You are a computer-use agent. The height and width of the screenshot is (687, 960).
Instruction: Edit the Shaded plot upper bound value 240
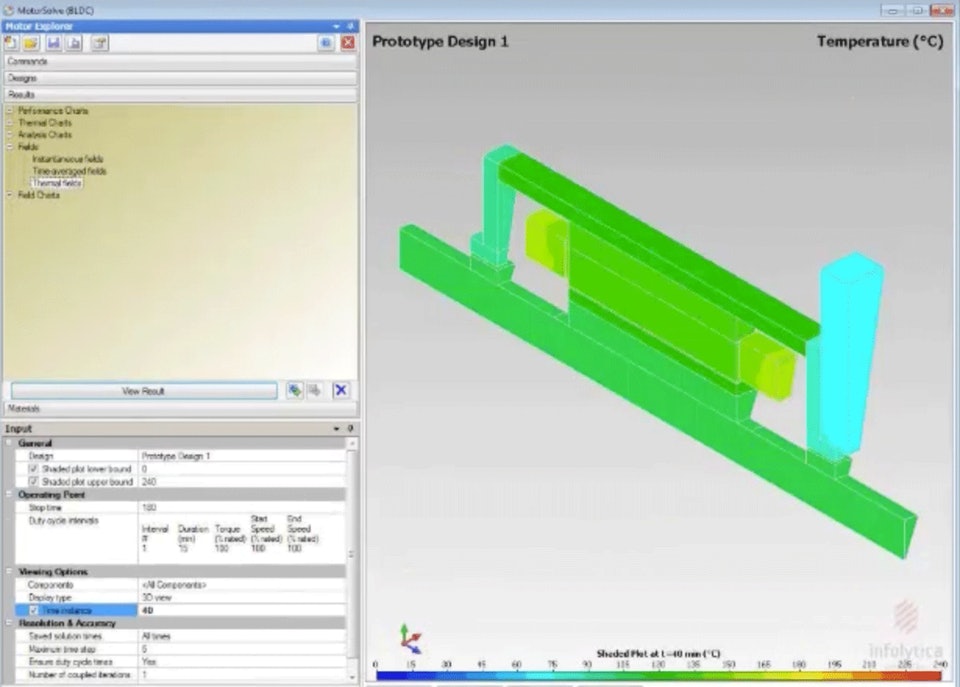242,482
